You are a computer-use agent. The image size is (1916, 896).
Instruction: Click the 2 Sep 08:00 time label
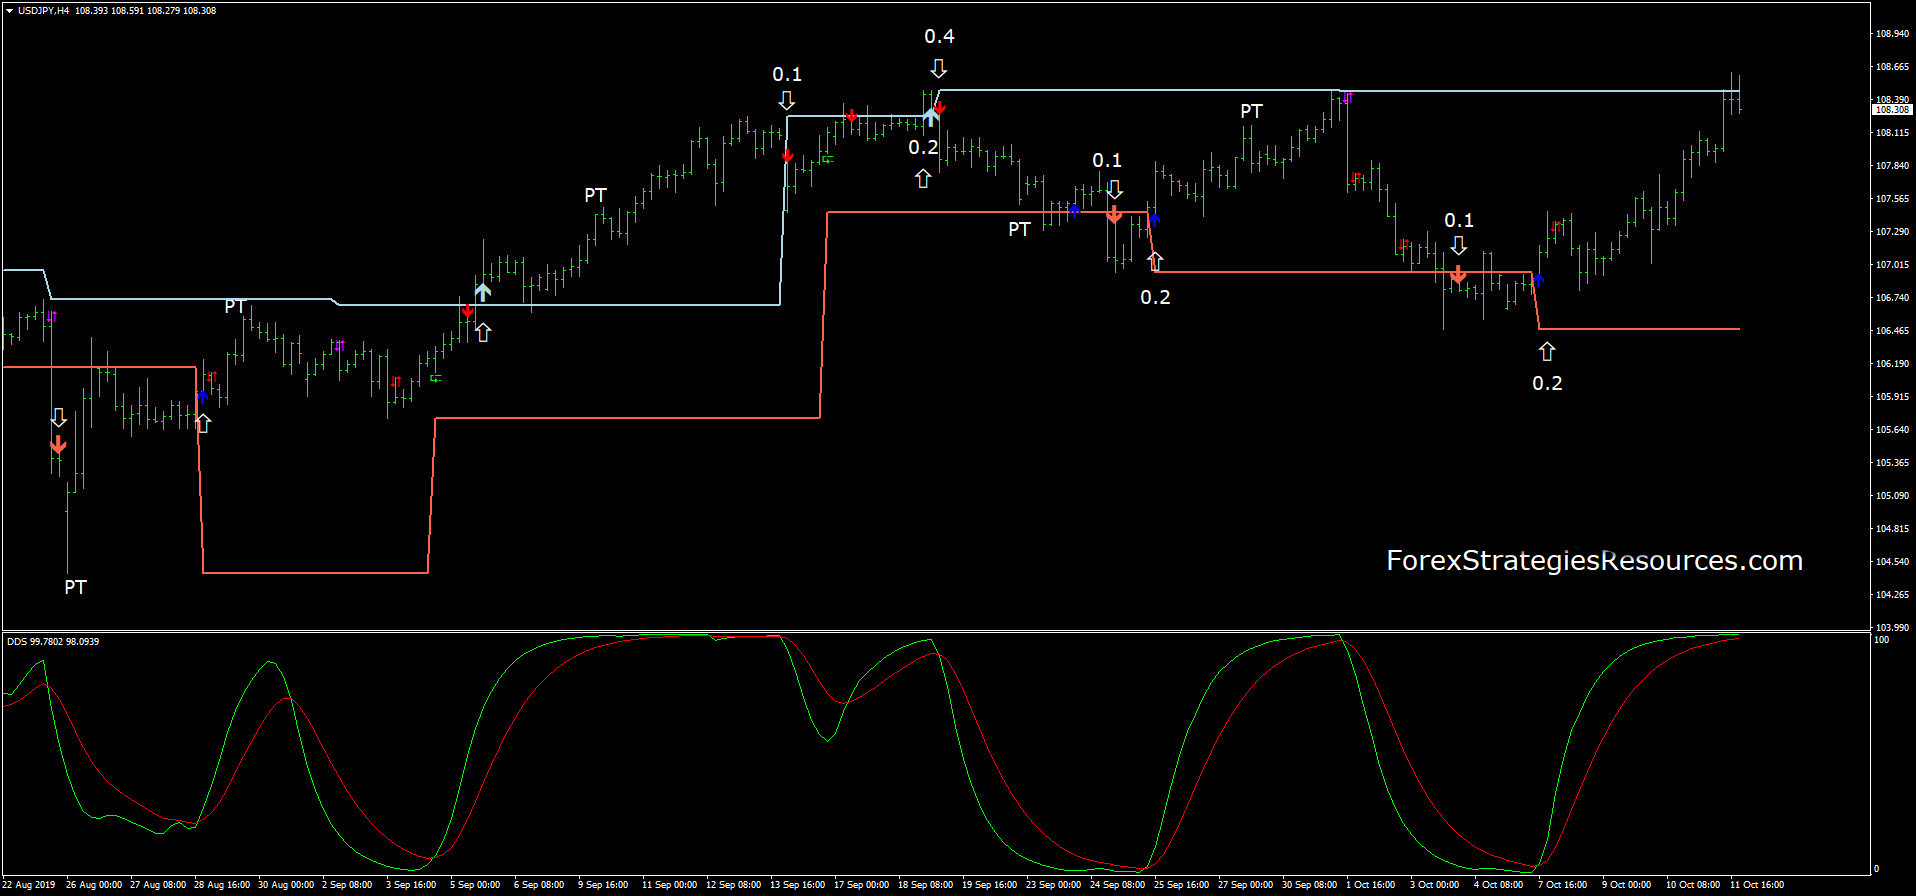[x=347, y=885]
